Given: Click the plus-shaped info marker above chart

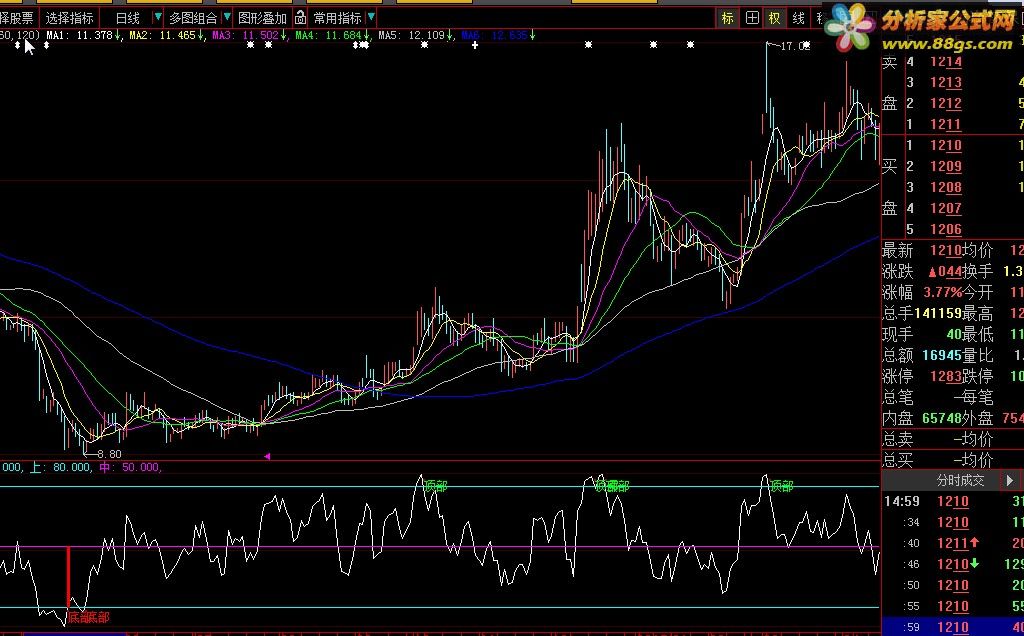Looking at the screenshot, I should (x=475, y=45).
